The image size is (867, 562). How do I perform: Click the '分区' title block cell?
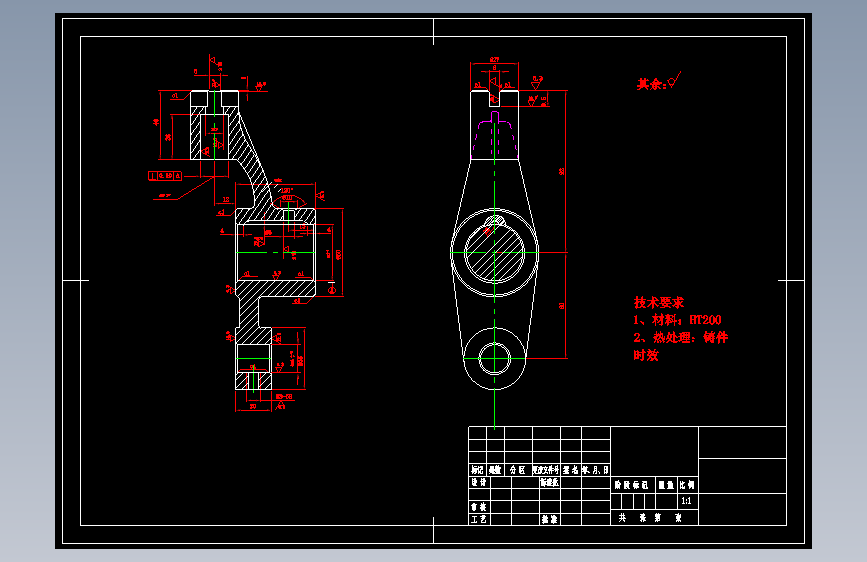click(518, 470)
